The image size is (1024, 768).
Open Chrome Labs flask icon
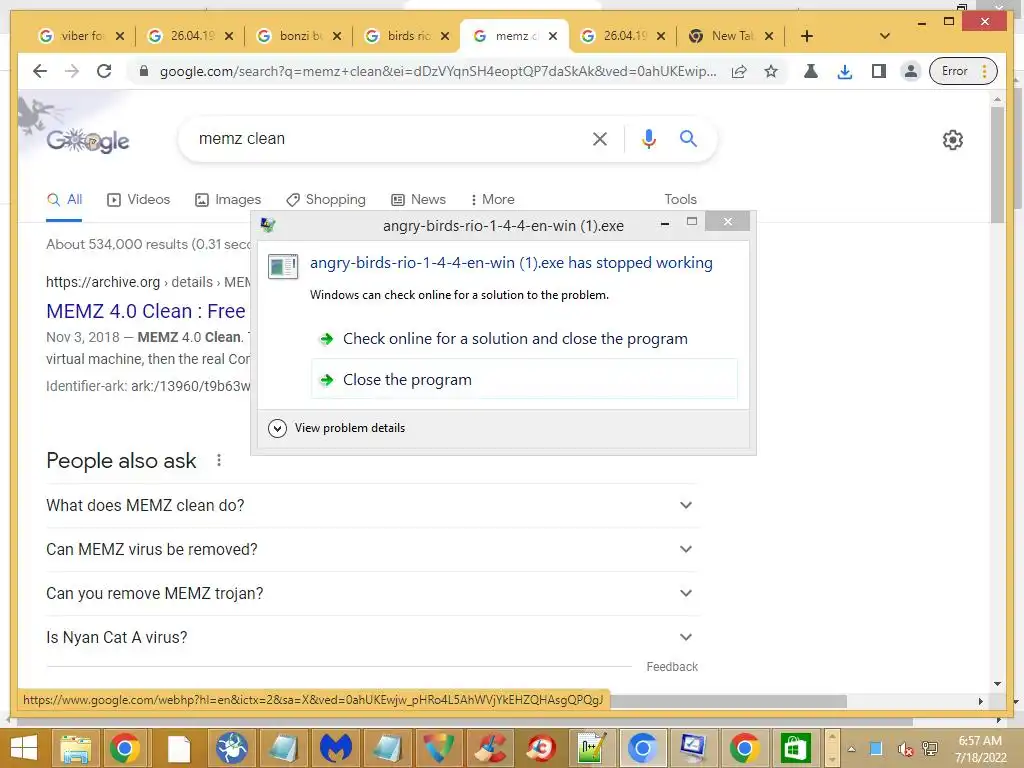pos(810,71)
